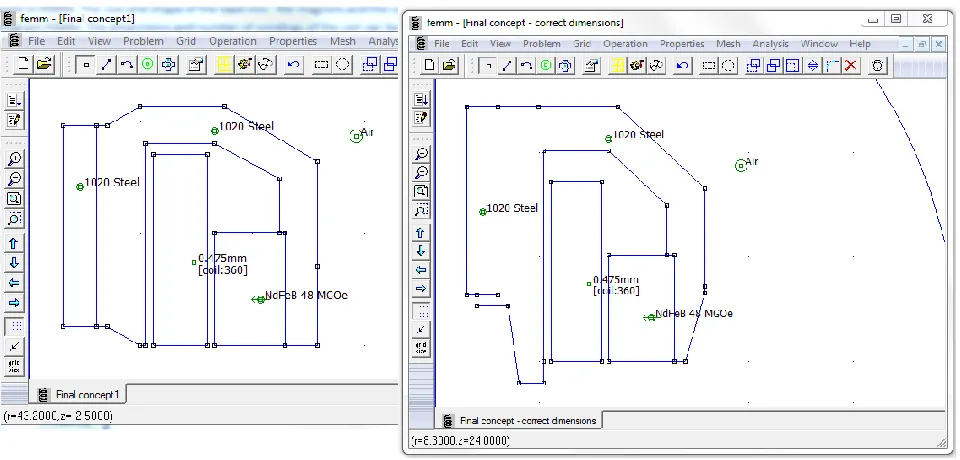Viewport: 960px width, 460px height.
Task: Pan up arrow in Final concept1 side toolbar
Action: point(14,244)
